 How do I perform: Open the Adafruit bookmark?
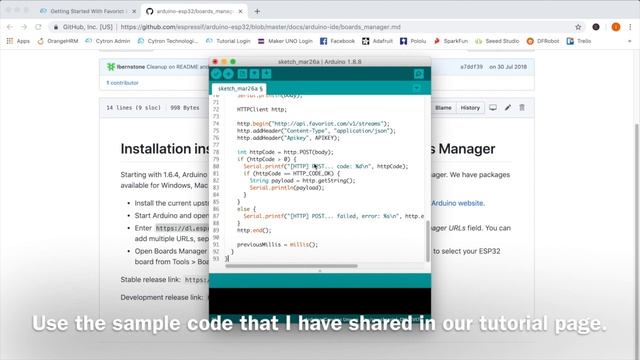pos(378,41)
